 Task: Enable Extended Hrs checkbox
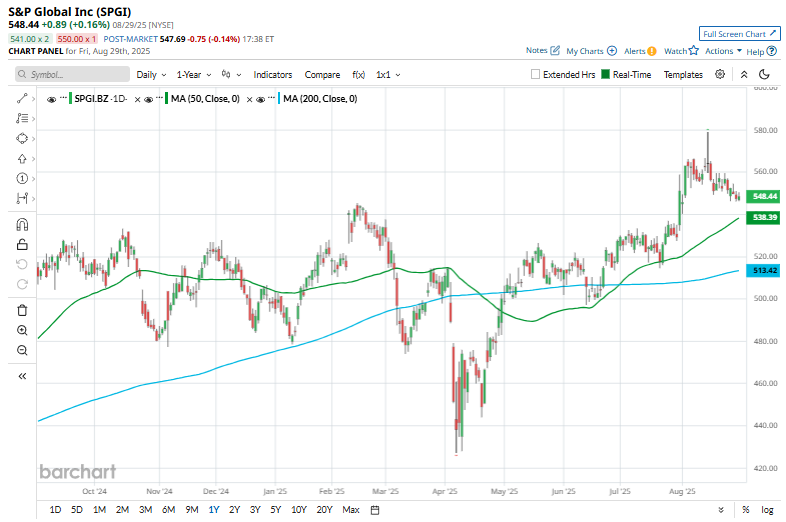coord(535,74)
